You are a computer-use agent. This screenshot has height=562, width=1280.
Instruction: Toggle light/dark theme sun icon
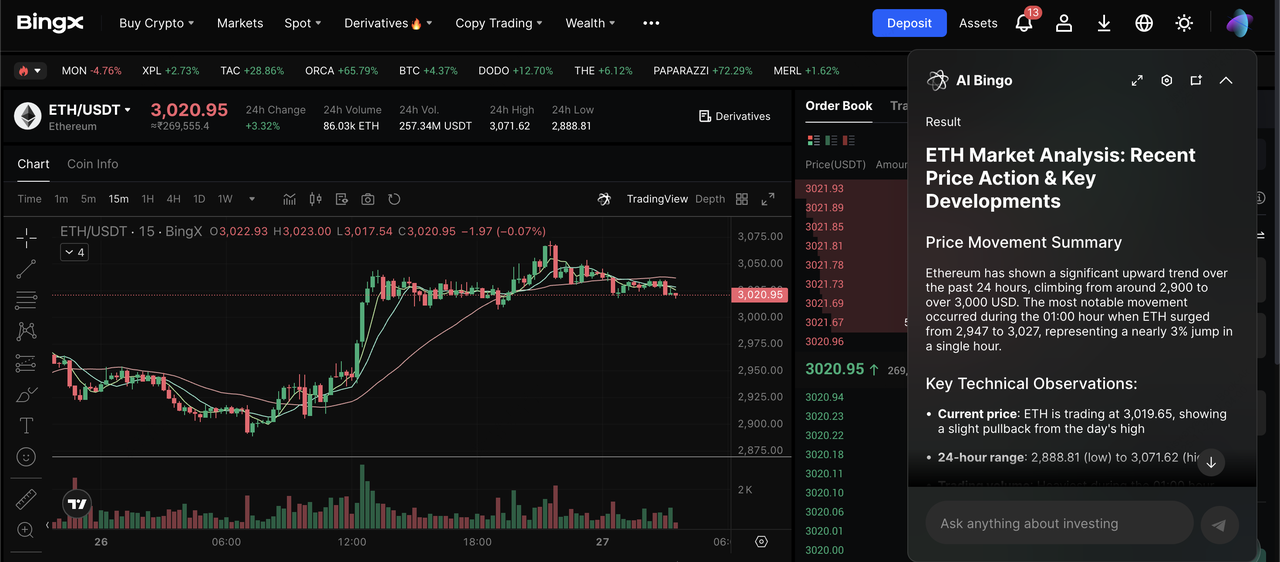tap(1184, 23)
